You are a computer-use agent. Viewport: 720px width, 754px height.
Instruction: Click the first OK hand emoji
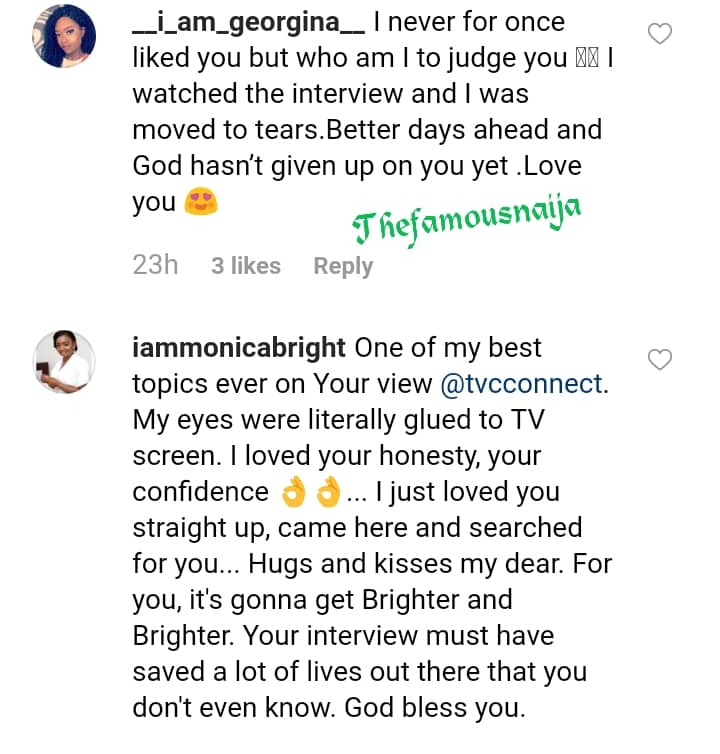293,493
